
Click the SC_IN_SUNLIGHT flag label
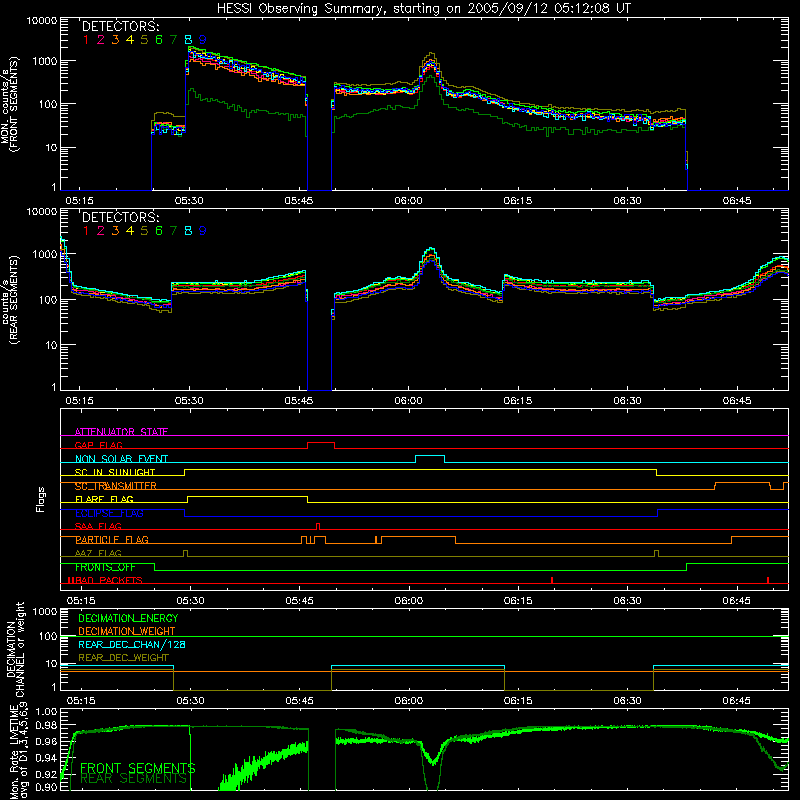pyautogui.click(x=115, y=472)
